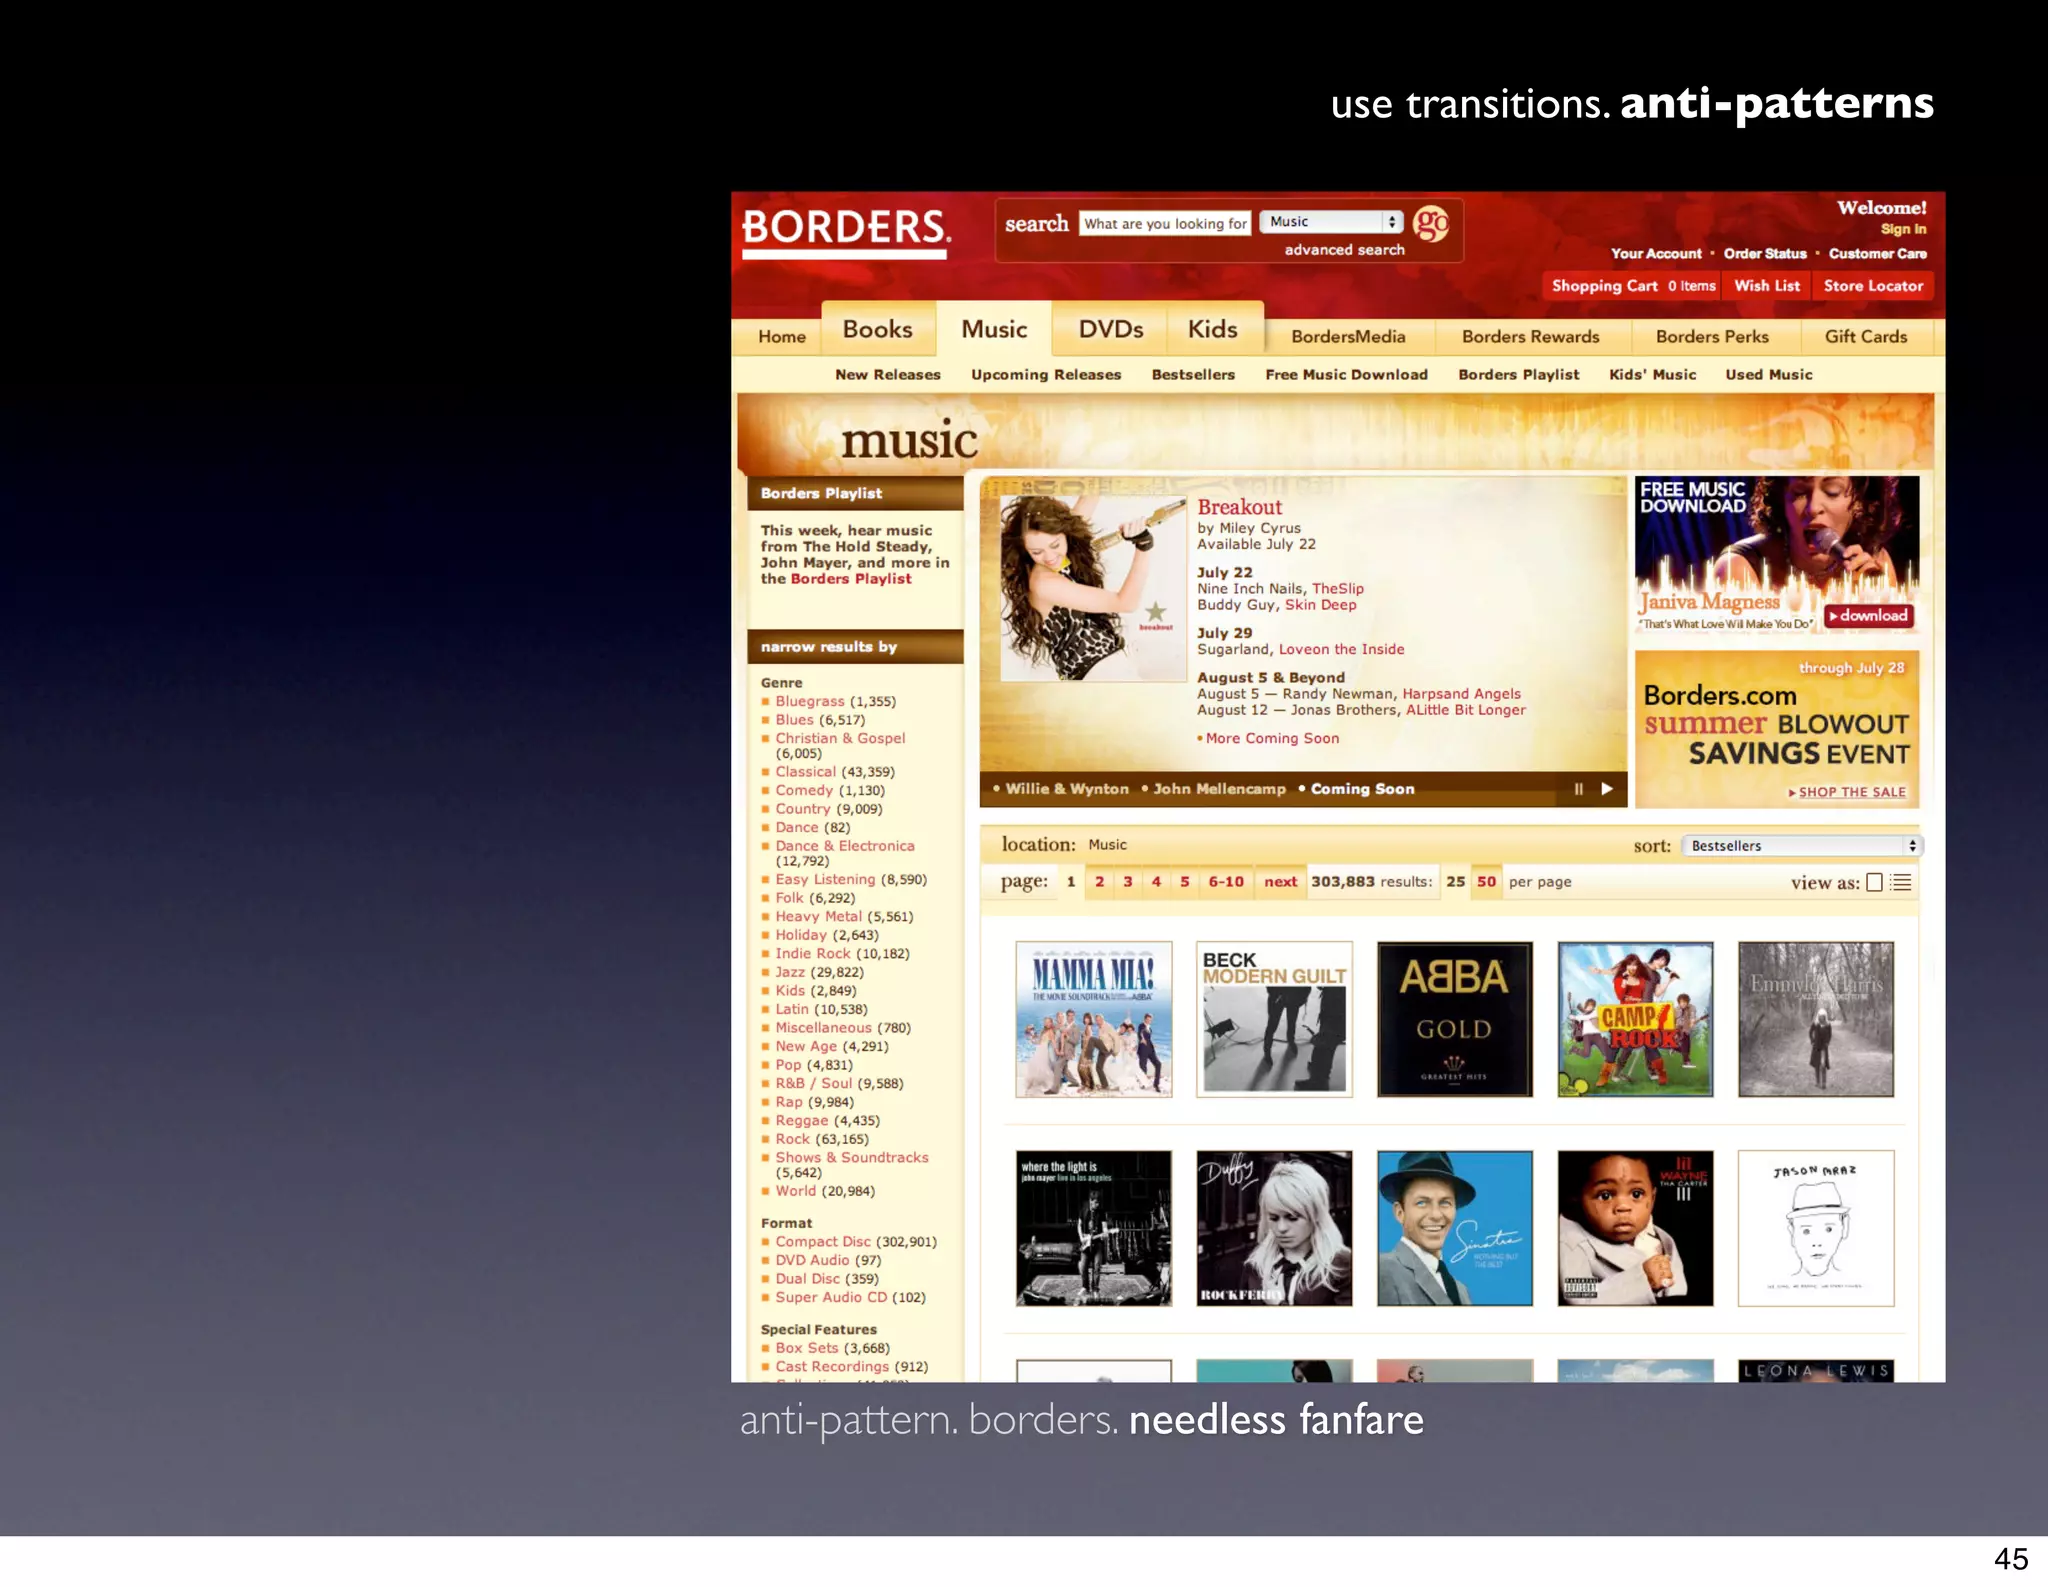This screenshot has width=2048, height=1587.
Task: Open the Bestsellers submenu link
Action: pyautogui.click(x=1193, y=375)
